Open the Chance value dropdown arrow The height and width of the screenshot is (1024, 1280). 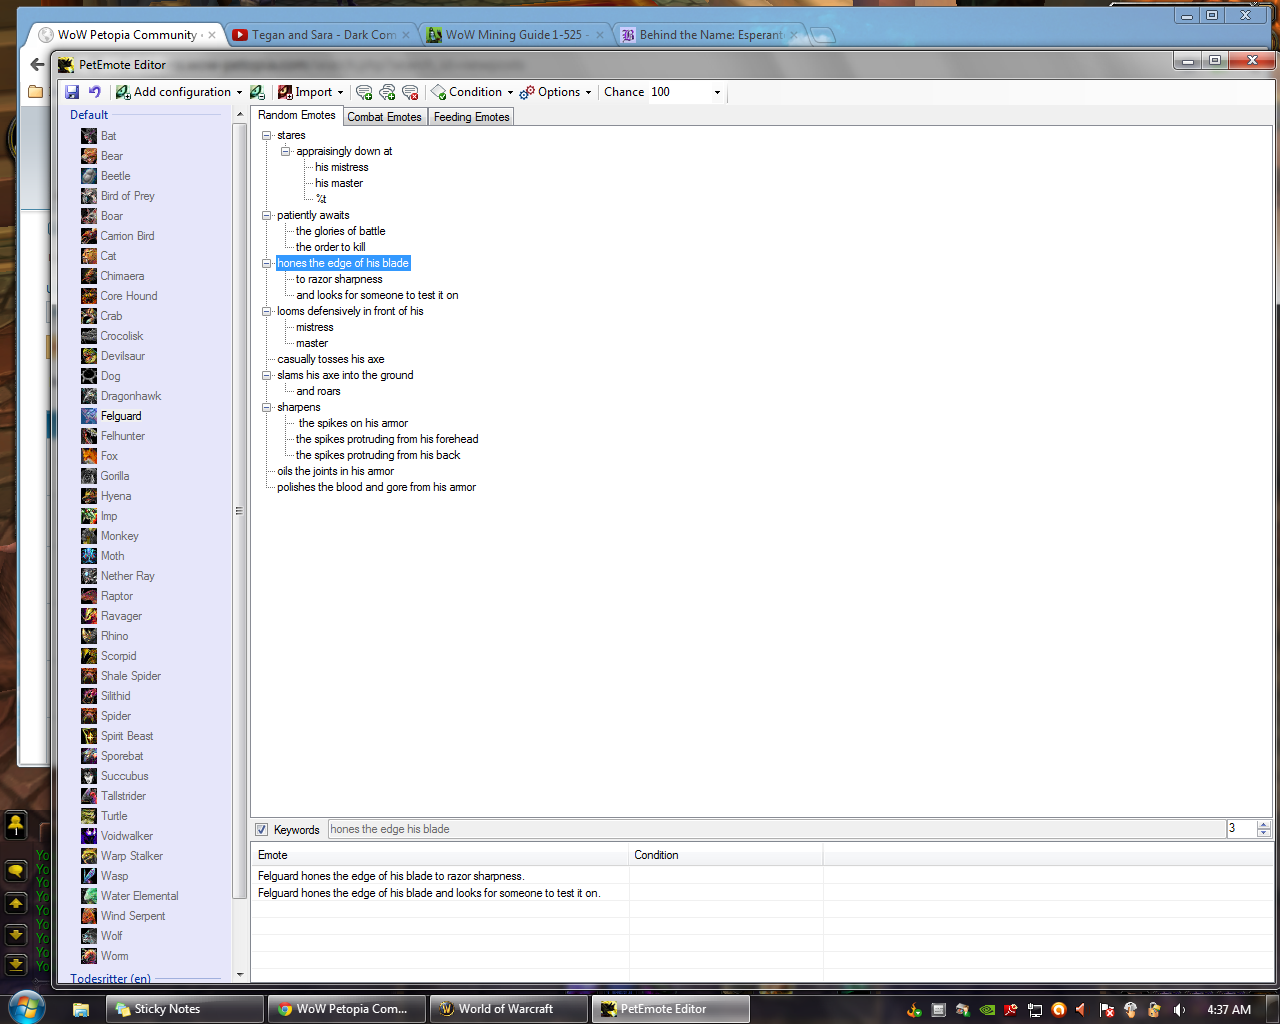point(717,92)
